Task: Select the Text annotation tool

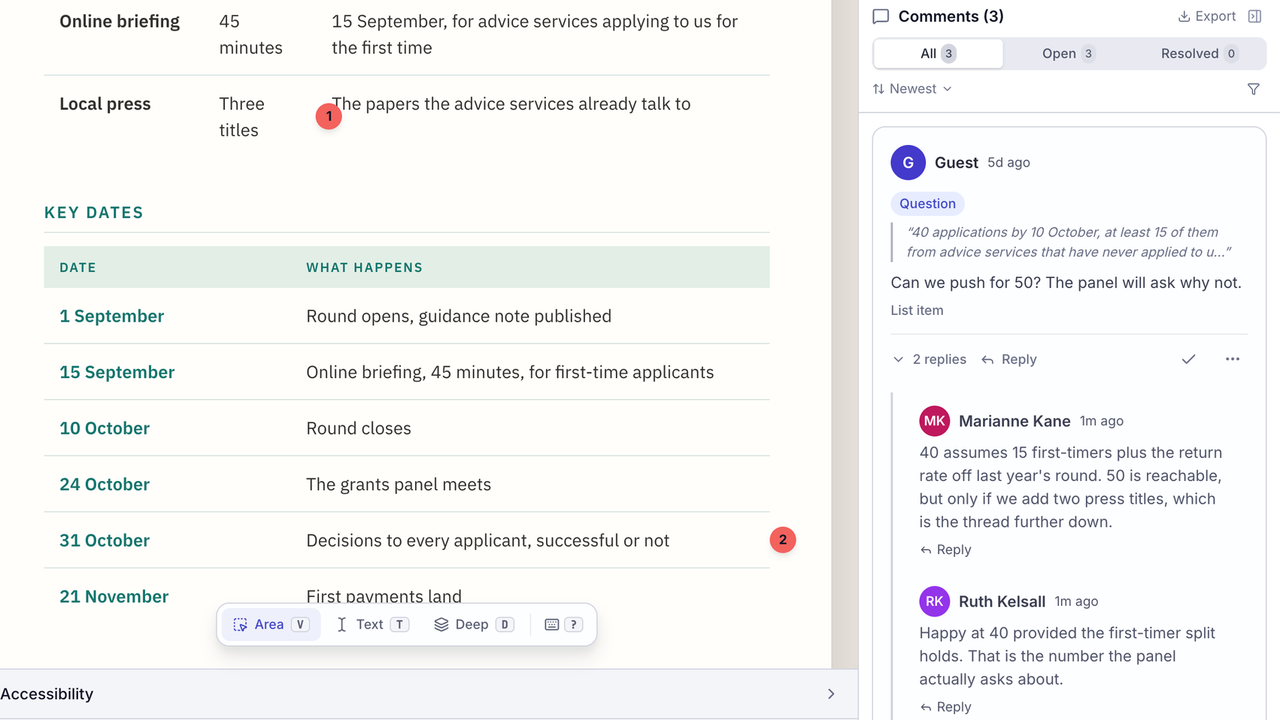Action: tap(370, 624)
